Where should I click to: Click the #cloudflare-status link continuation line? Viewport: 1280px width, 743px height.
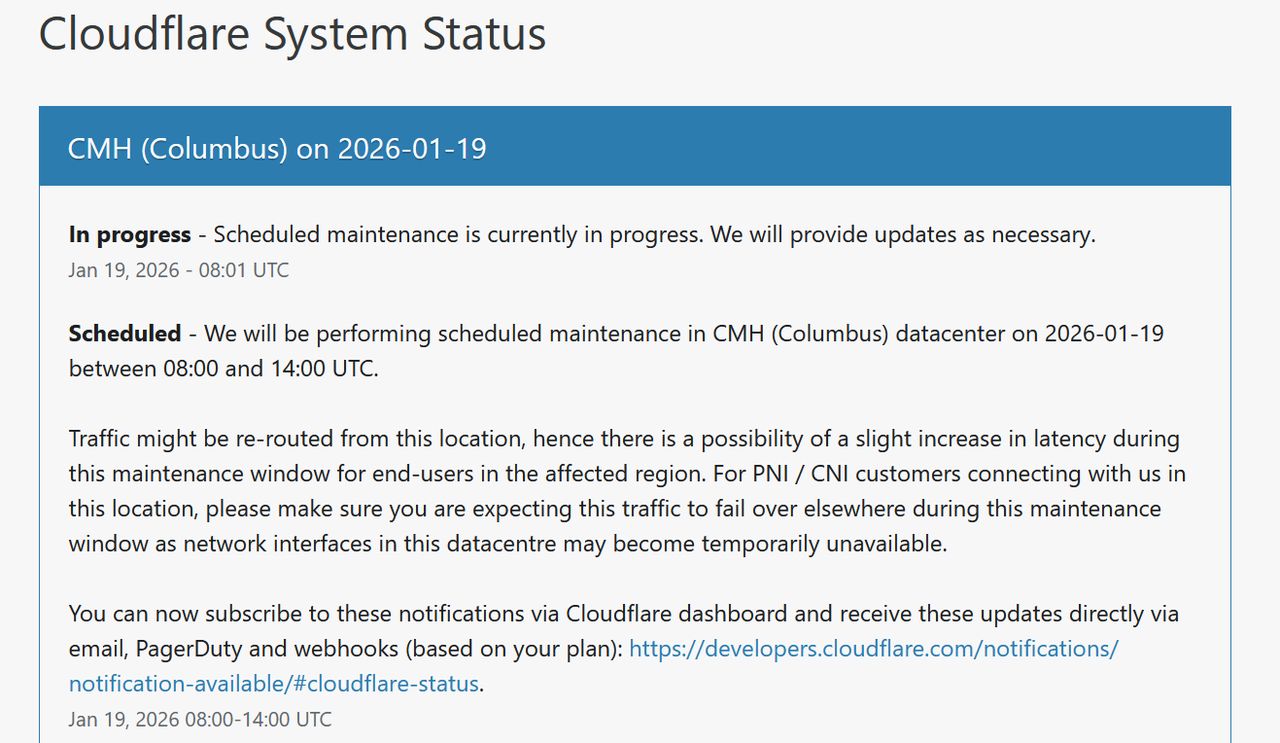[274, 684]
